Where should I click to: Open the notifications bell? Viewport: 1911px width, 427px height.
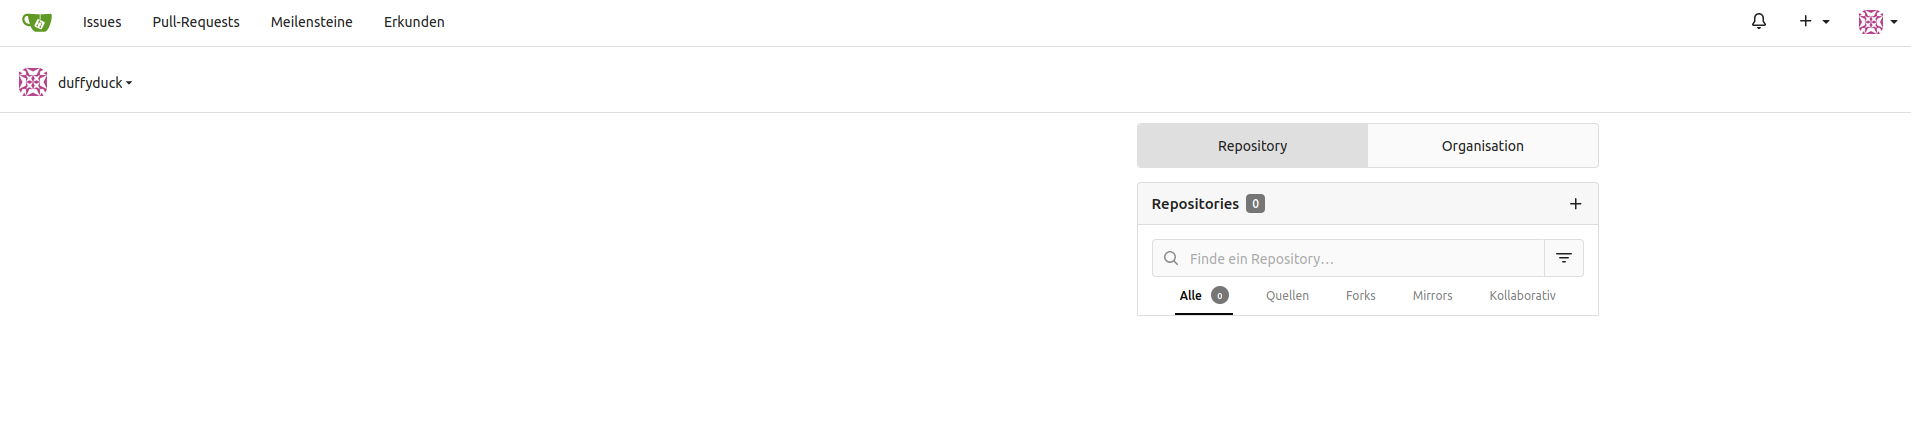(1758, 21)
